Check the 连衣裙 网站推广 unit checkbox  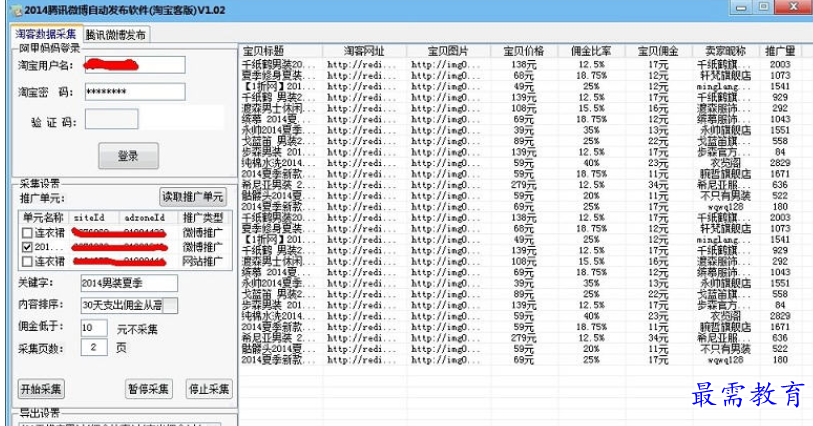click(27, 262)
